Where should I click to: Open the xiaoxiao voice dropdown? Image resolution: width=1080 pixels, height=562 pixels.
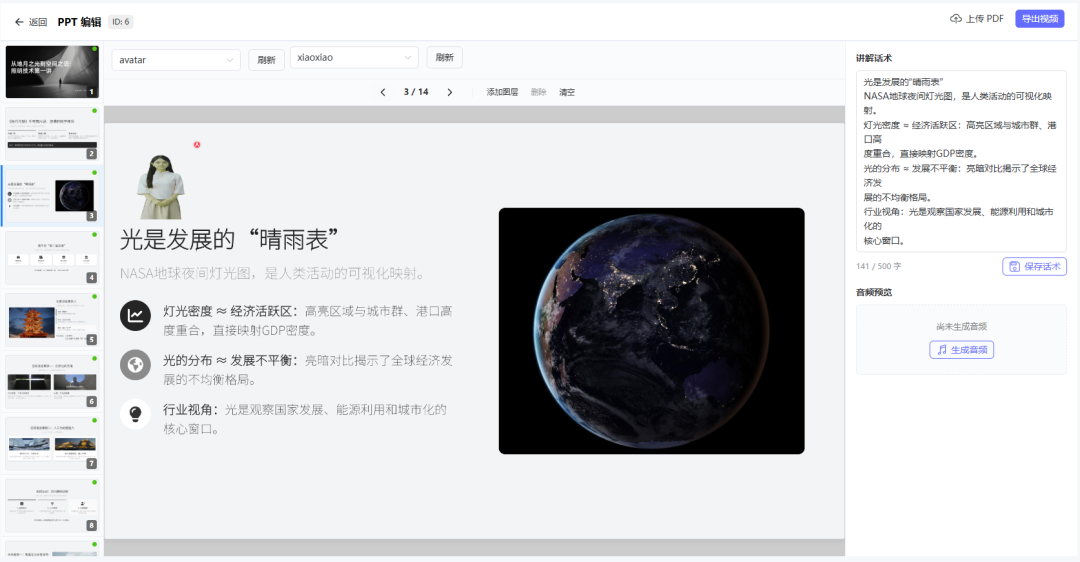point(354,57)
